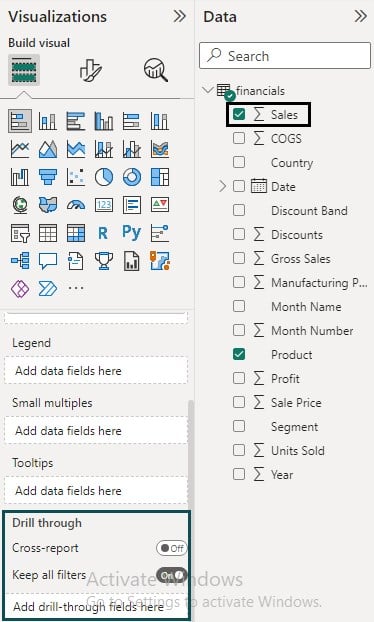Check the Gross Sales field
The image size is (374, 622).
pos(239,258)
